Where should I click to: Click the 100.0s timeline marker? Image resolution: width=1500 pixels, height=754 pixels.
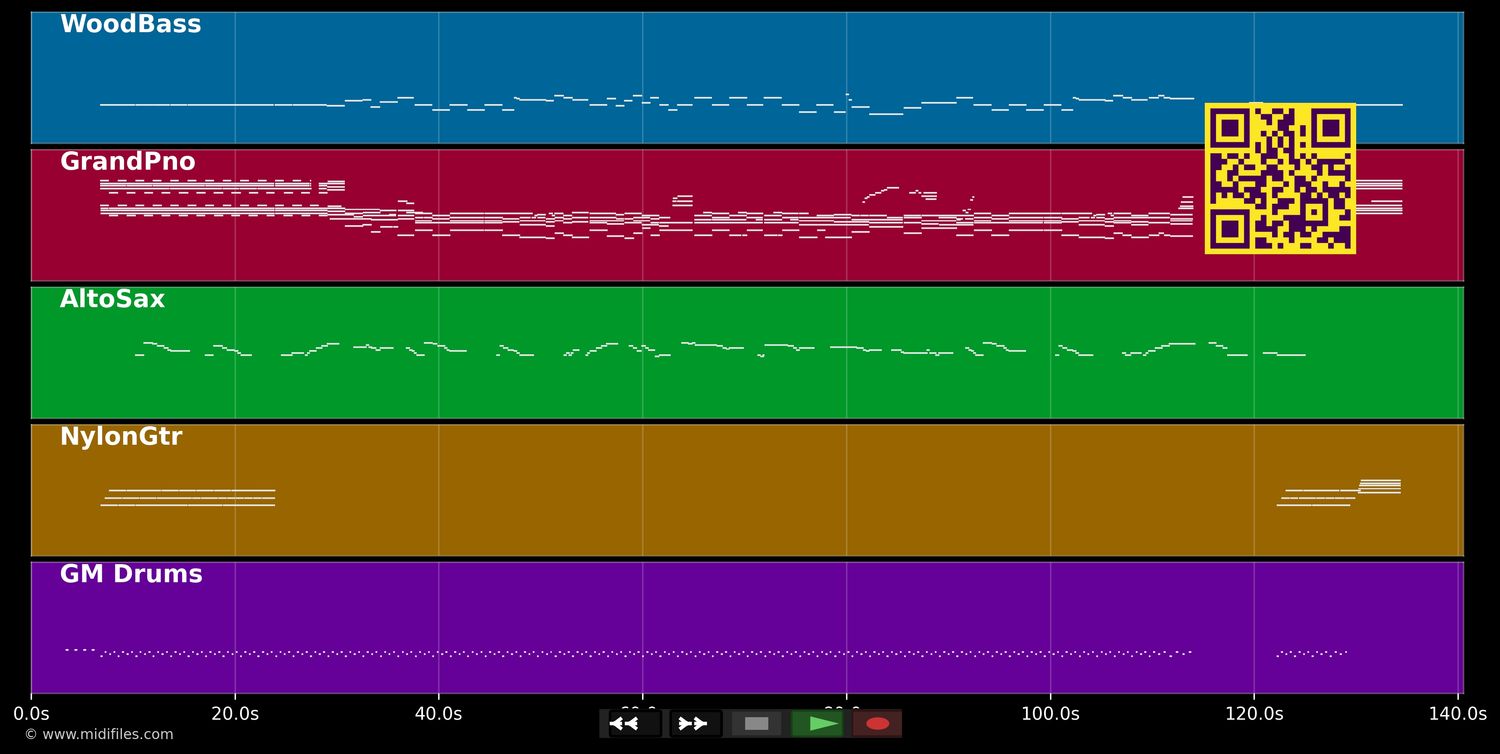(1050, 714)
